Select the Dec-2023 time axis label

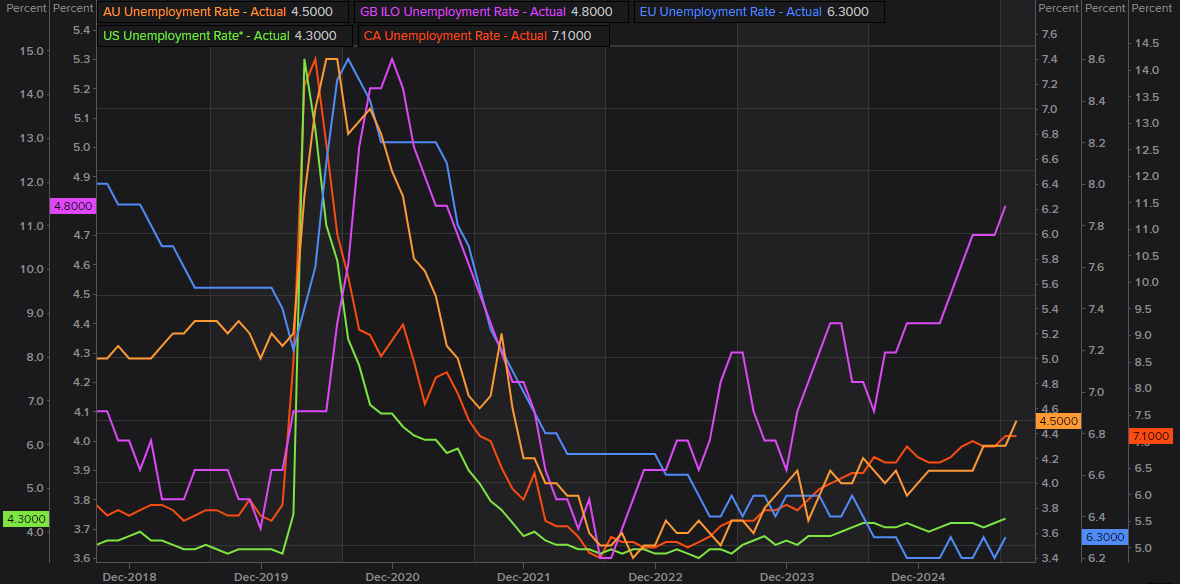point(786,576)
